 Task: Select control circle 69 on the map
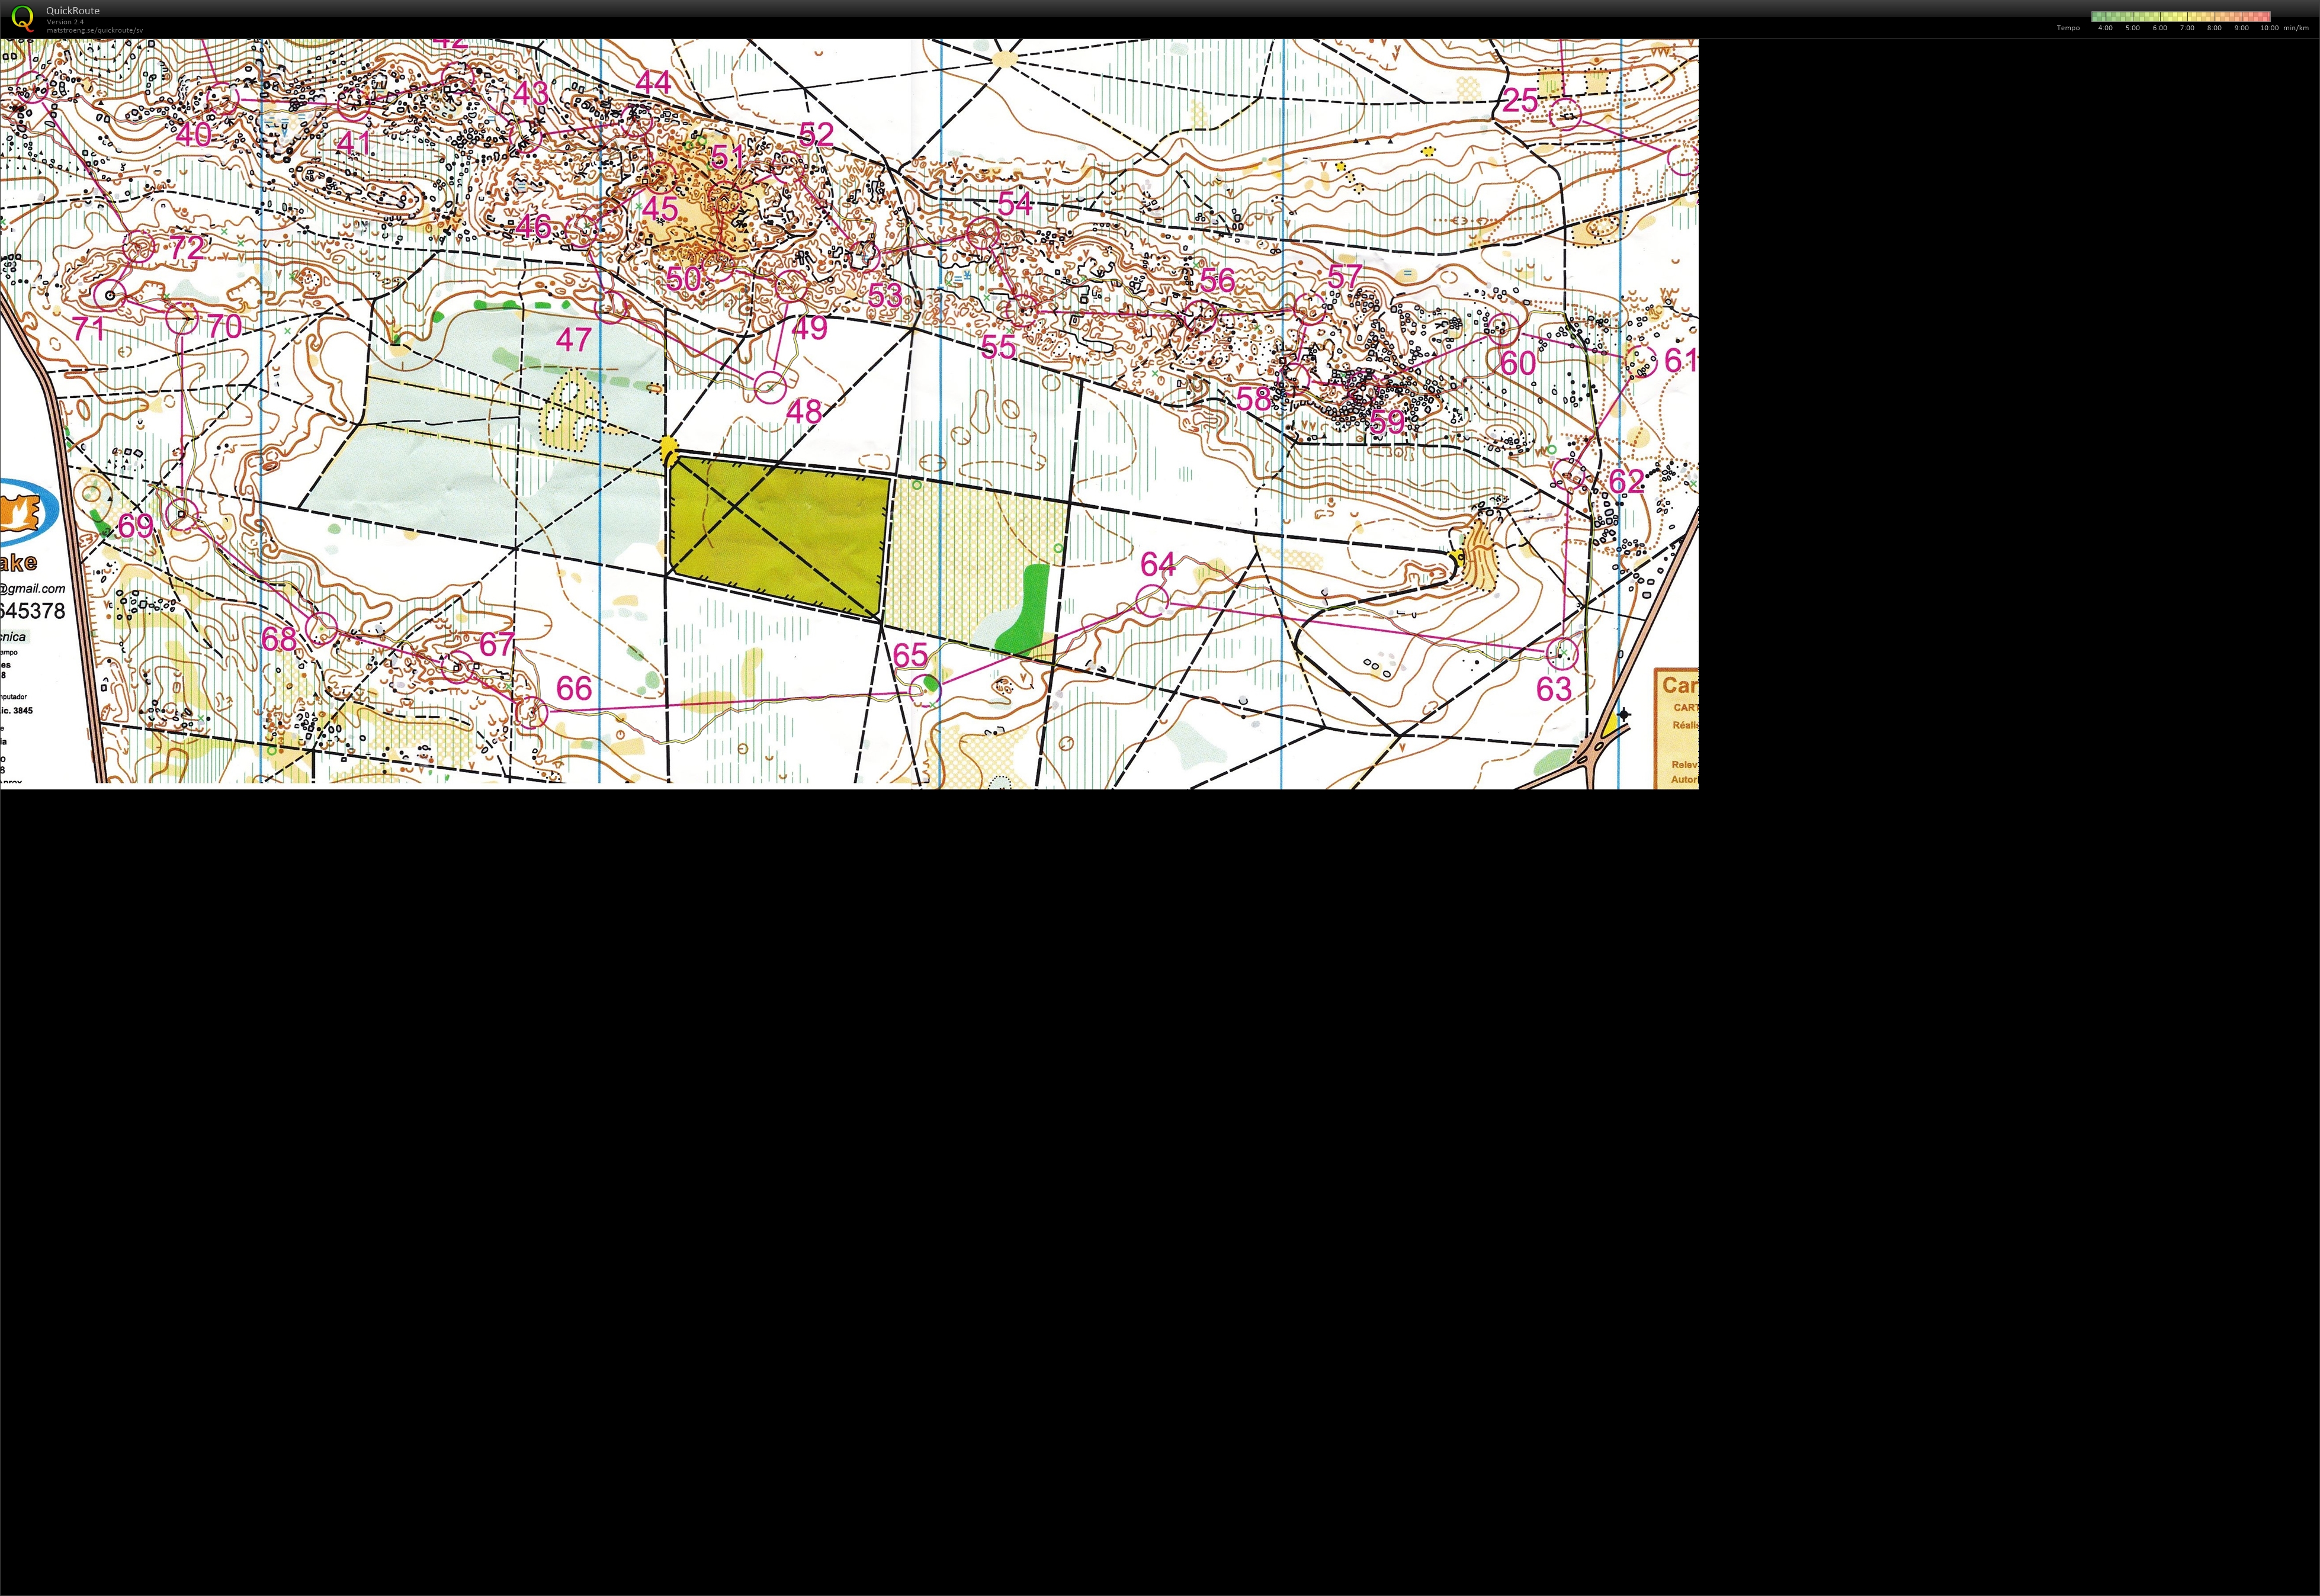[x=181, y=516]
